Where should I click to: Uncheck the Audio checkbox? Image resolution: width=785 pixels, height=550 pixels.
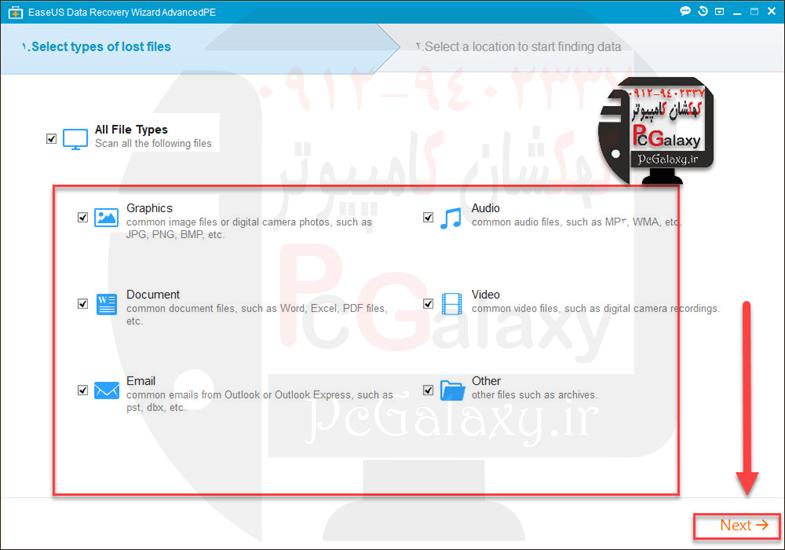(x=428, y=217)
